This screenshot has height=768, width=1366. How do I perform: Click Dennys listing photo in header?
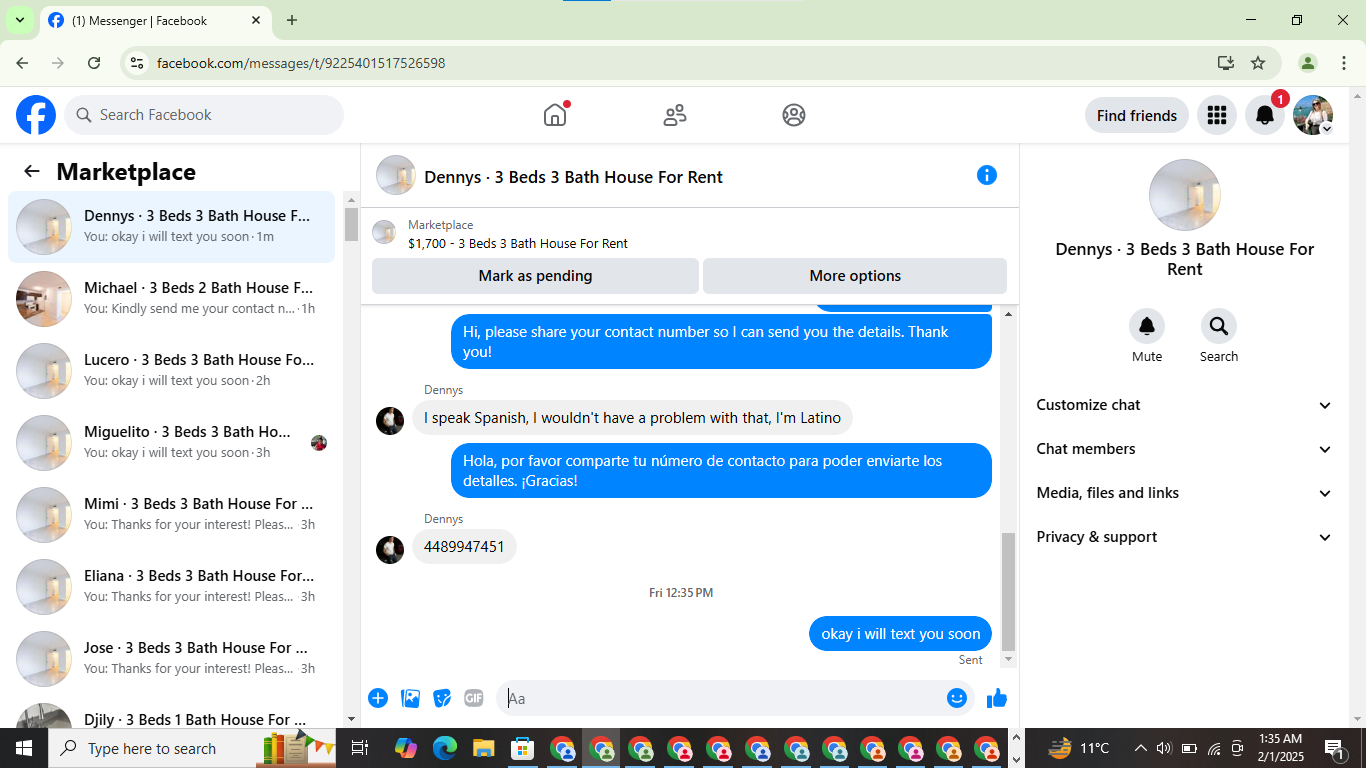tap(396, 175)
